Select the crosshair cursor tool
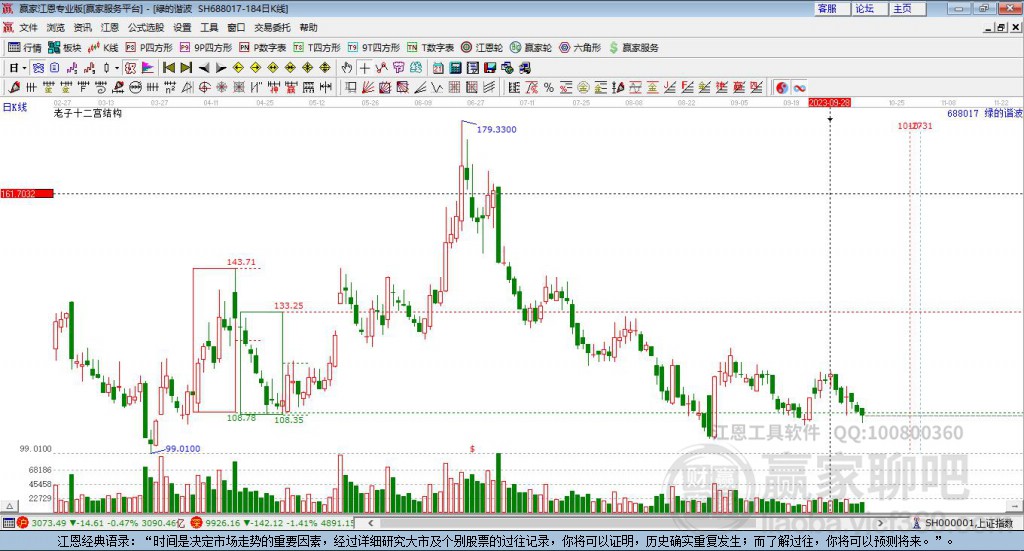This screenshot has width=1024, height=551. (x=364, y=68)
